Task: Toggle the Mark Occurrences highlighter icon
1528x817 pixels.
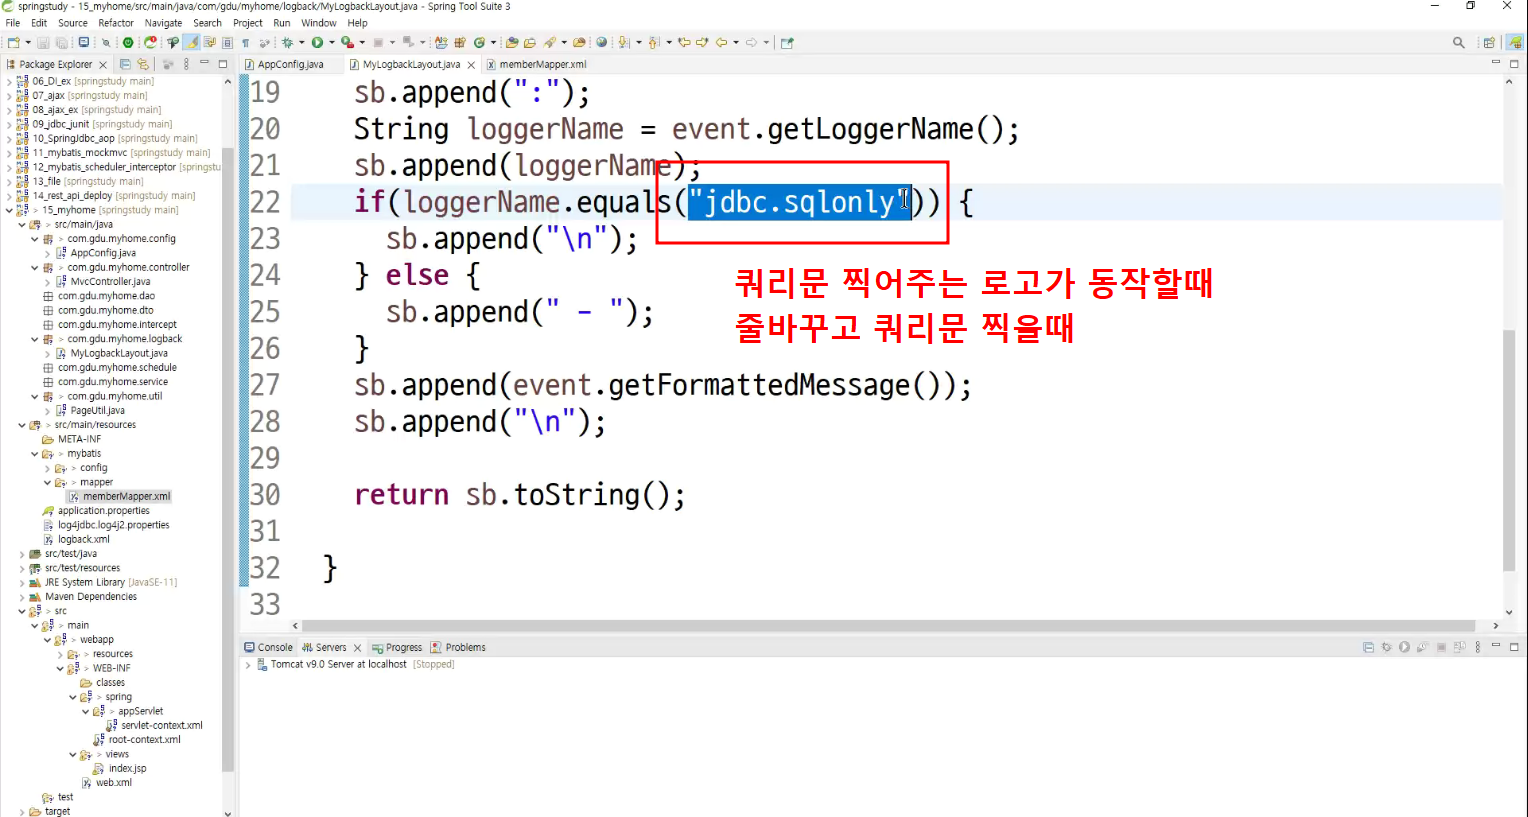Action: click(x=192, y=42)
